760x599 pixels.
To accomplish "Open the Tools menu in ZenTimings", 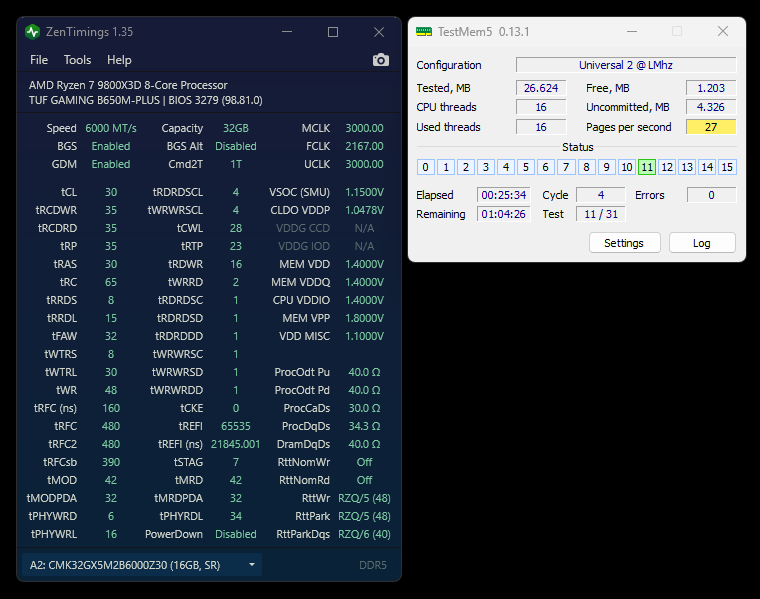I will 78,60.
